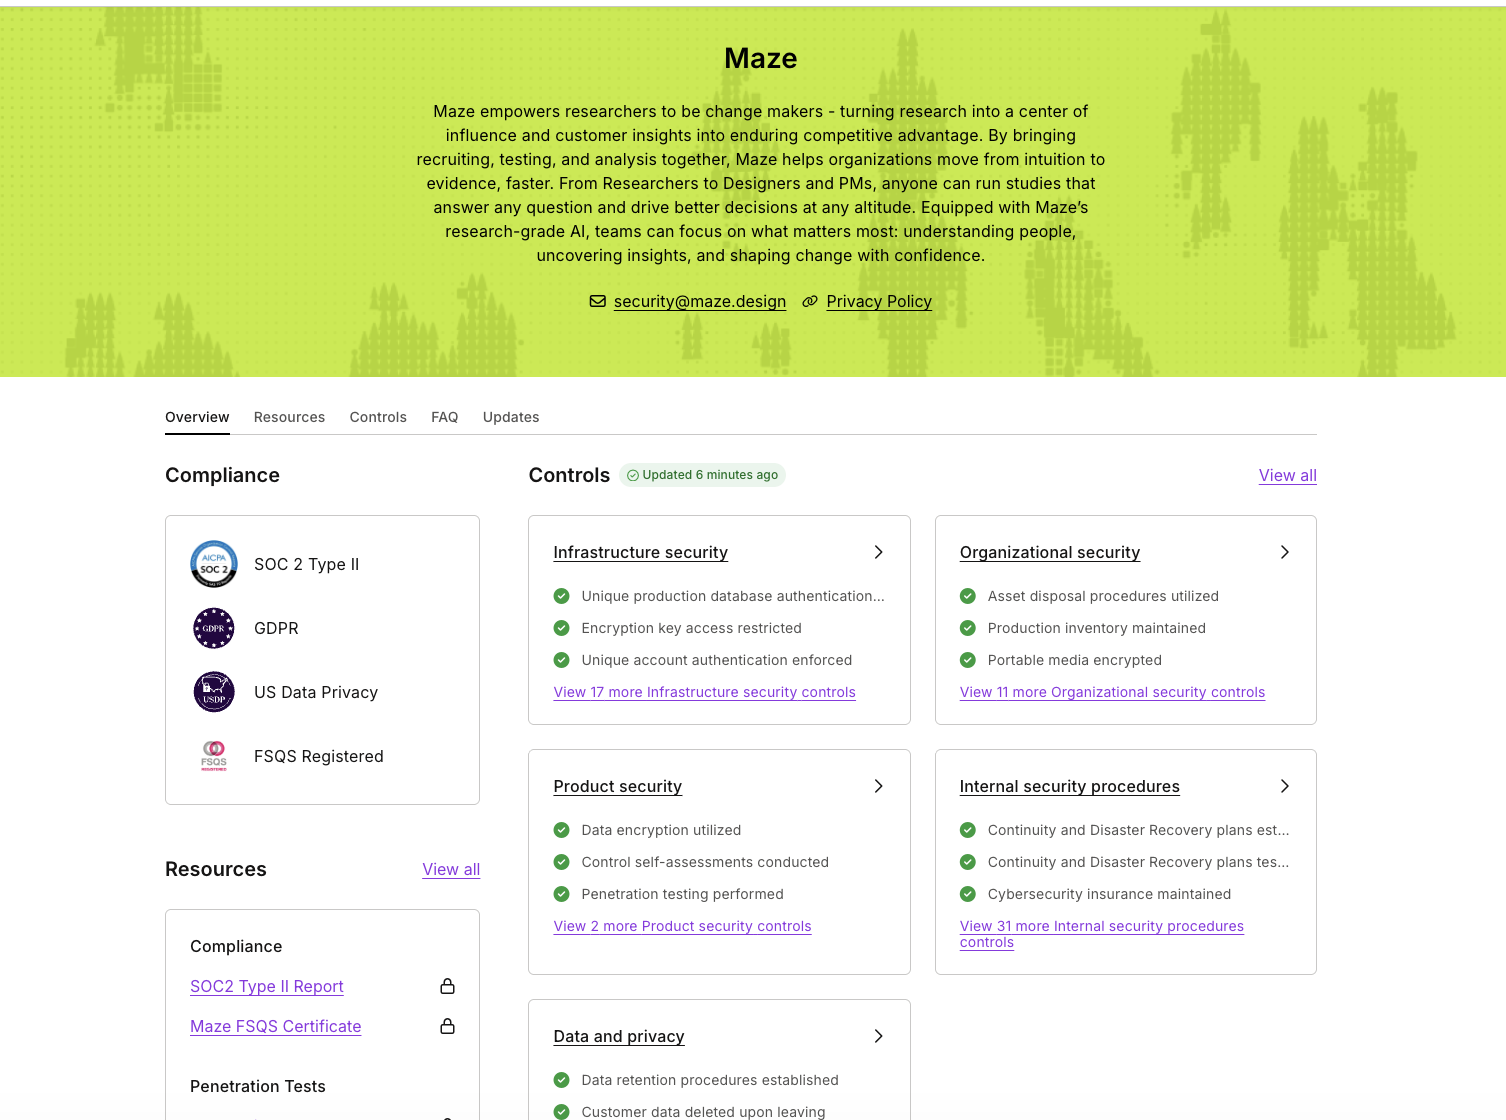1506x1120 pixels.
Task: Click the lock icon next to SOC2 Type II Report
Action: 448,986
